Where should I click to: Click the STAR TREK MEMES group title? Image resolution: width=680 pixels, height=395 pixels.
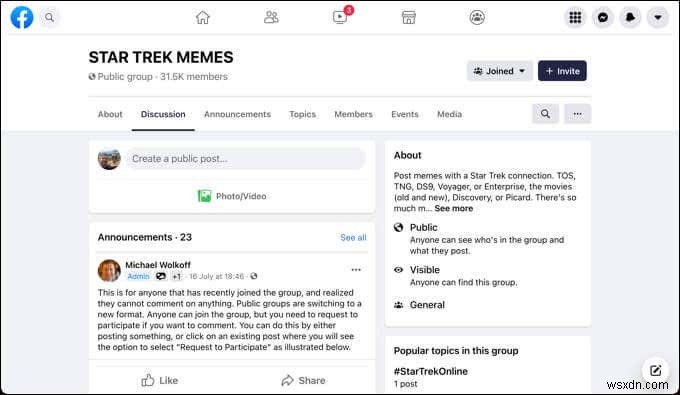(161, 57)
